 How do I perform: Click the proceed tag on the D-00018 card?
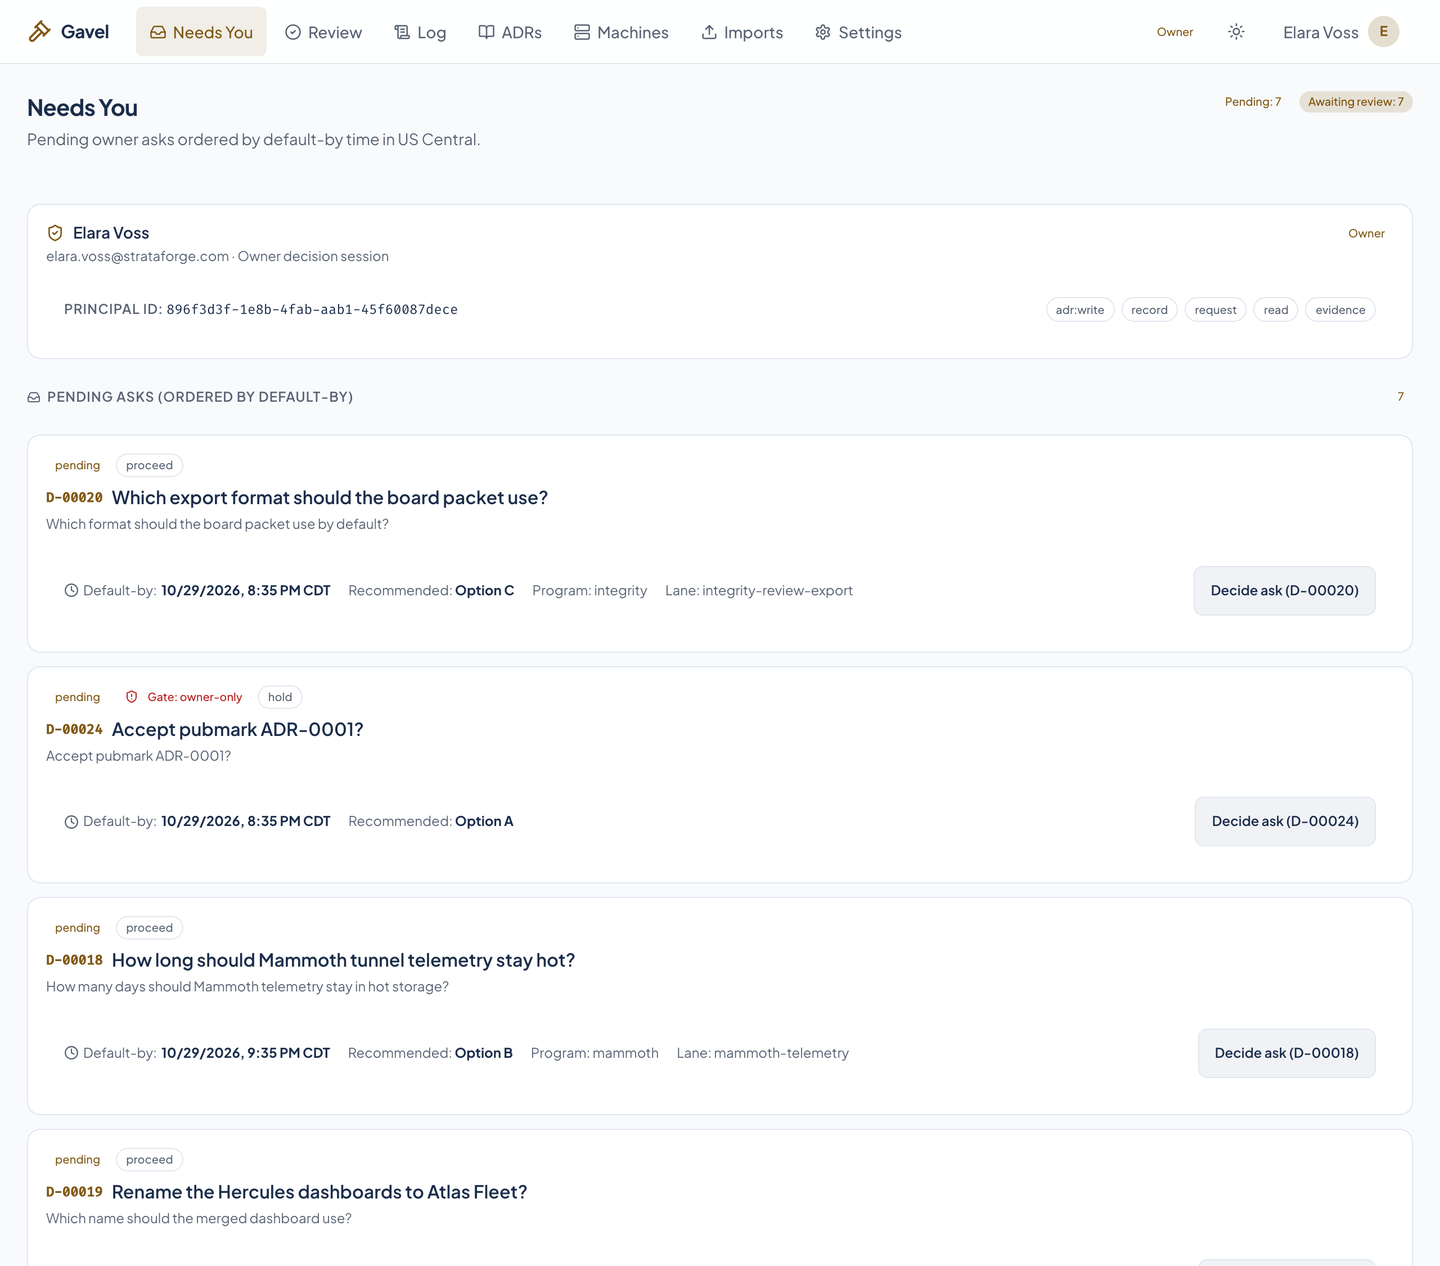coord(149,928)
